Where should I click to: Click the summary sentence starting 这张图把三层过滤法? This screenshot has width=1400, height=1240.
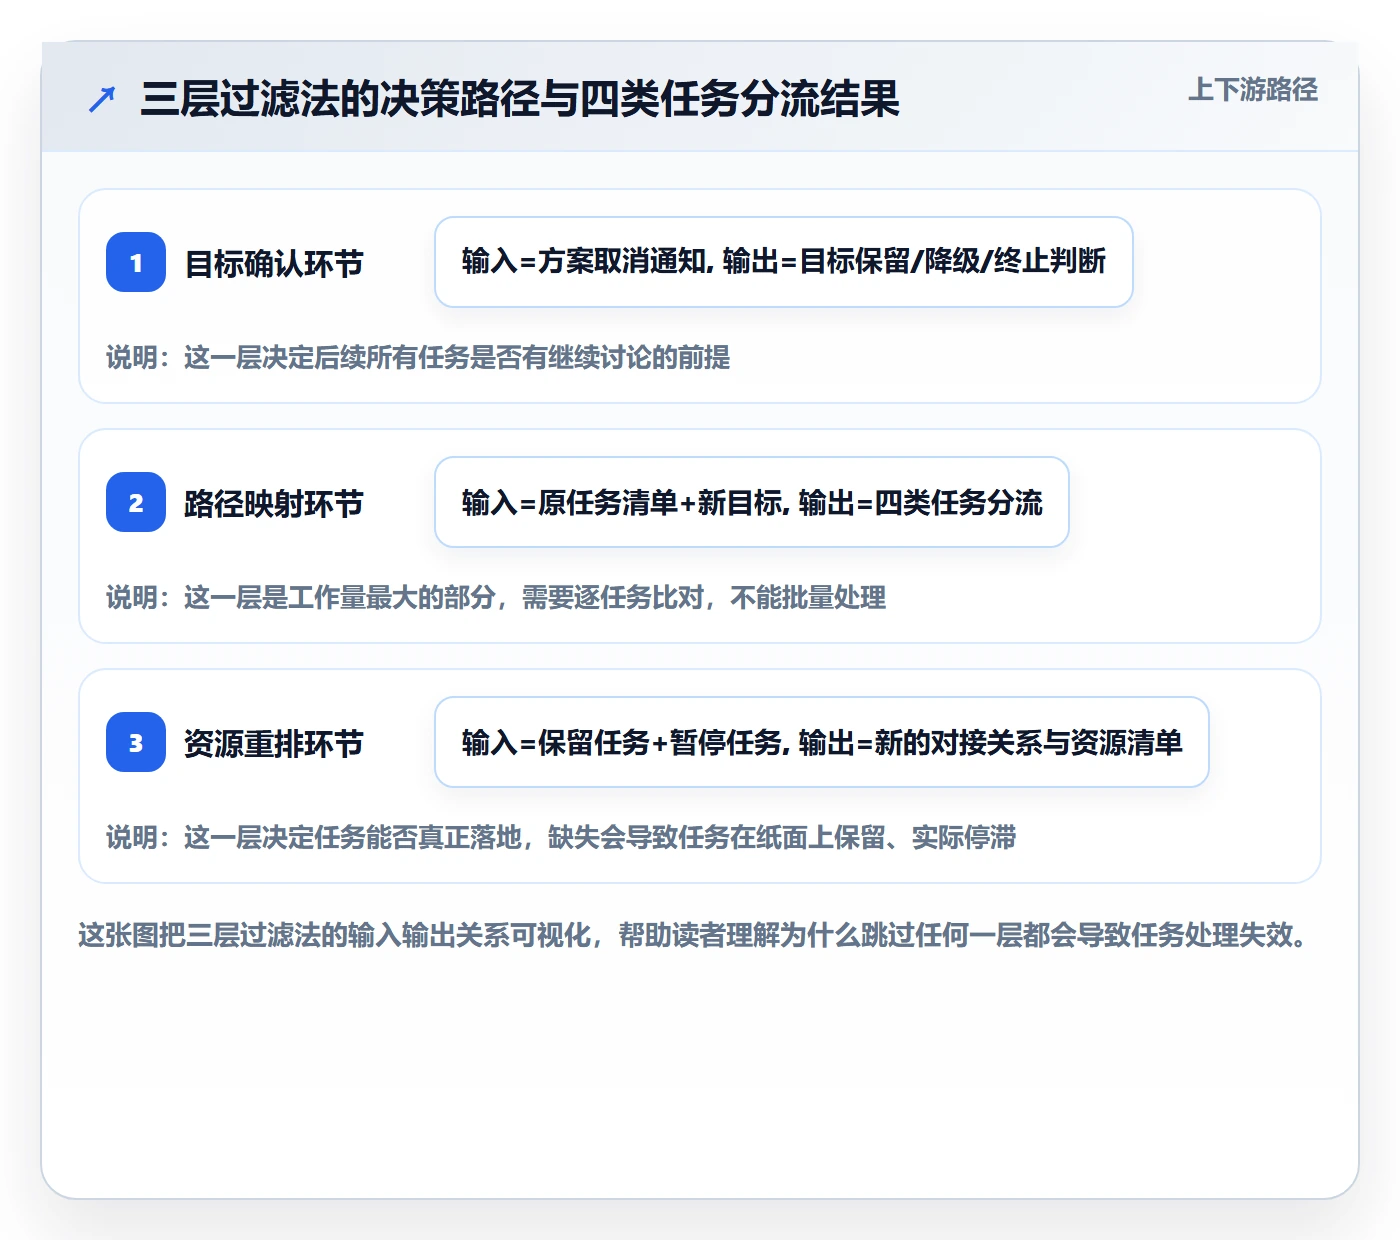694,935
